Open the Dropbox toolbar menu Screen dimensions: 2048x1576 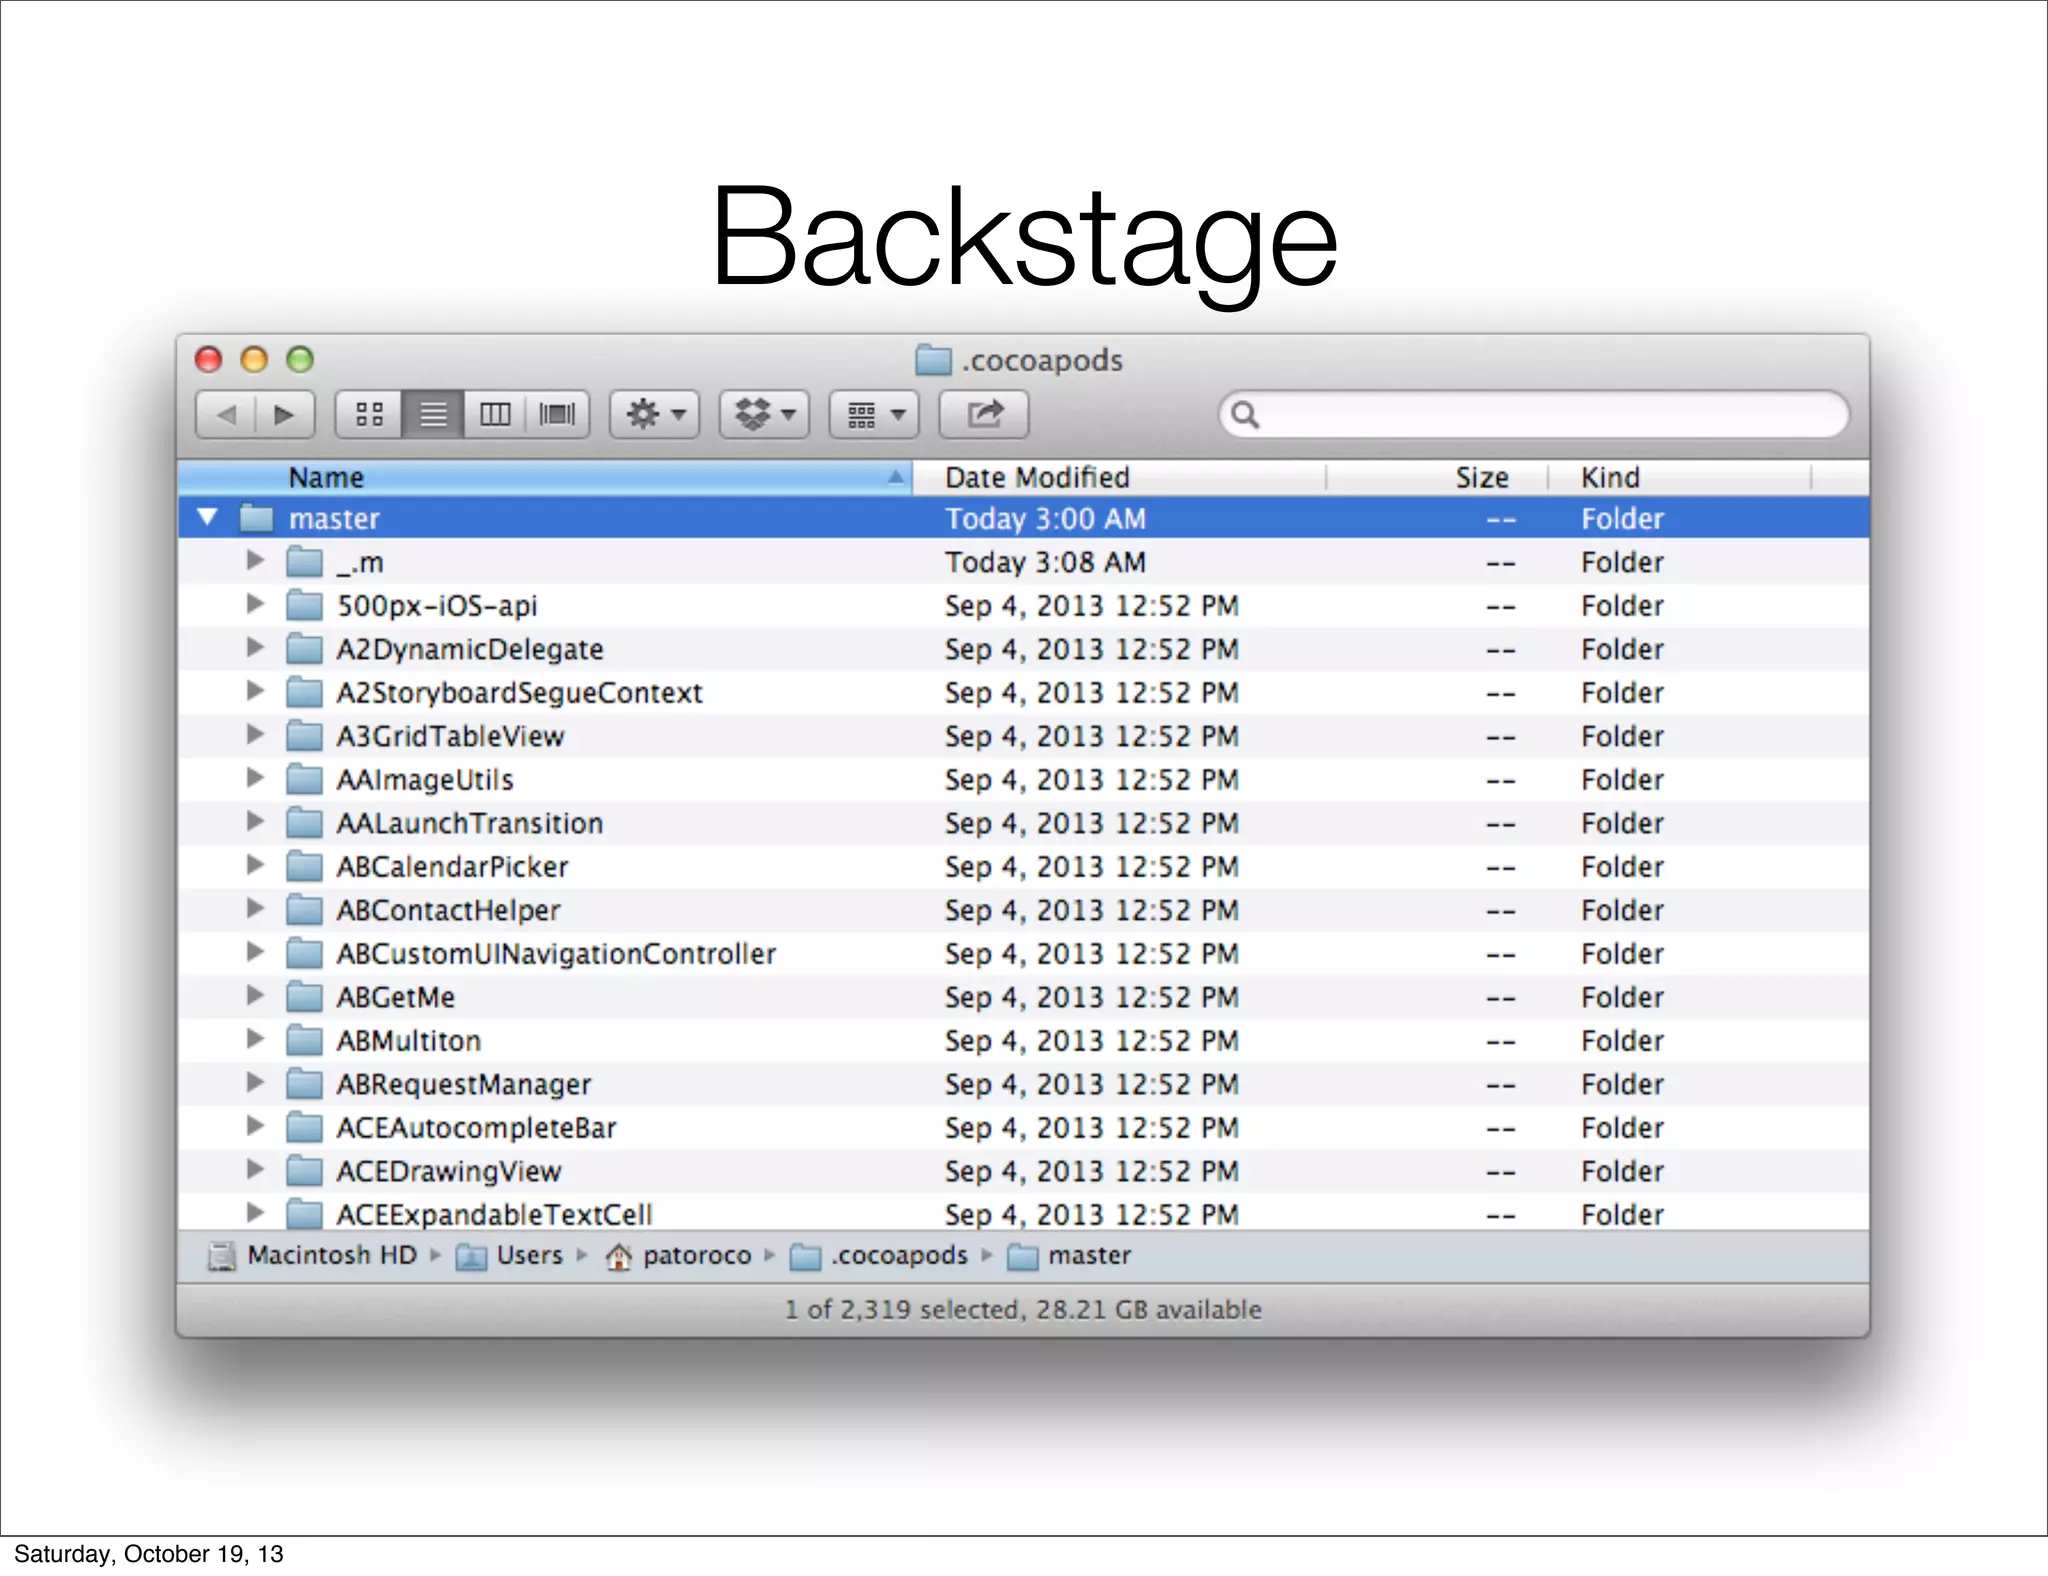(764, 414)
